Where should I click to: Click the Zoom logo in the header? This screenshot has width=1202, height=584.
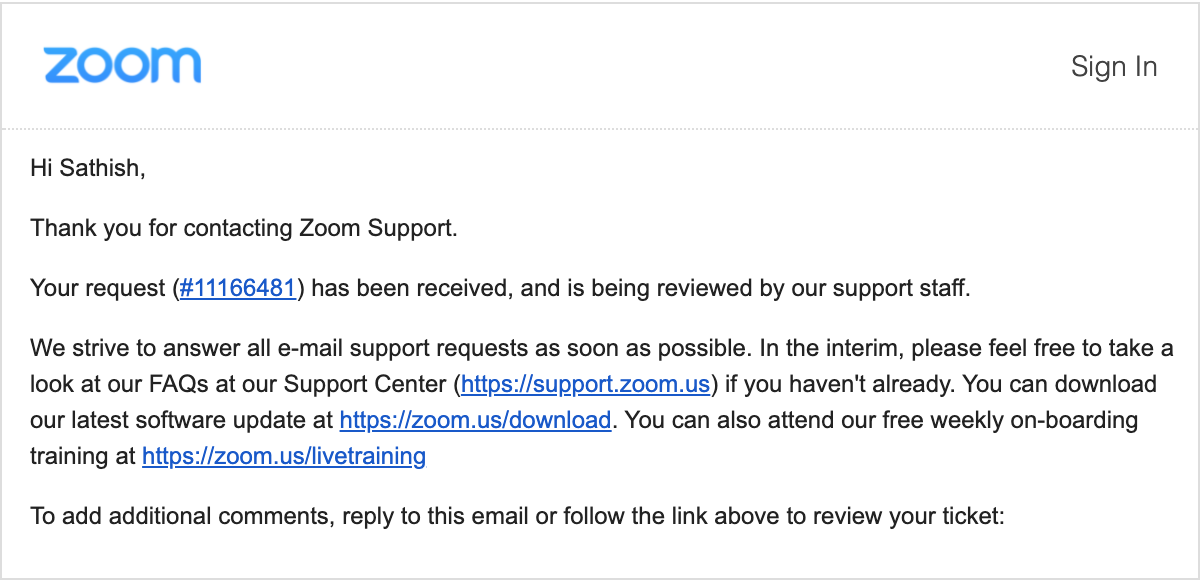point(122,65)
